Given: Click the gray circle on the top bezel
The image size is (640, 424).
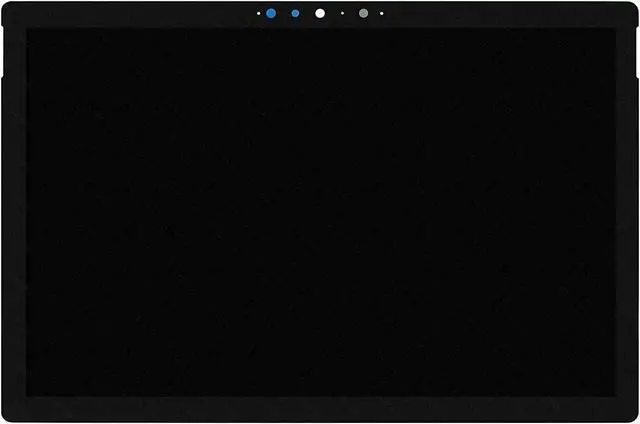Looking at the screenshot, I should (x=363, y=14).
